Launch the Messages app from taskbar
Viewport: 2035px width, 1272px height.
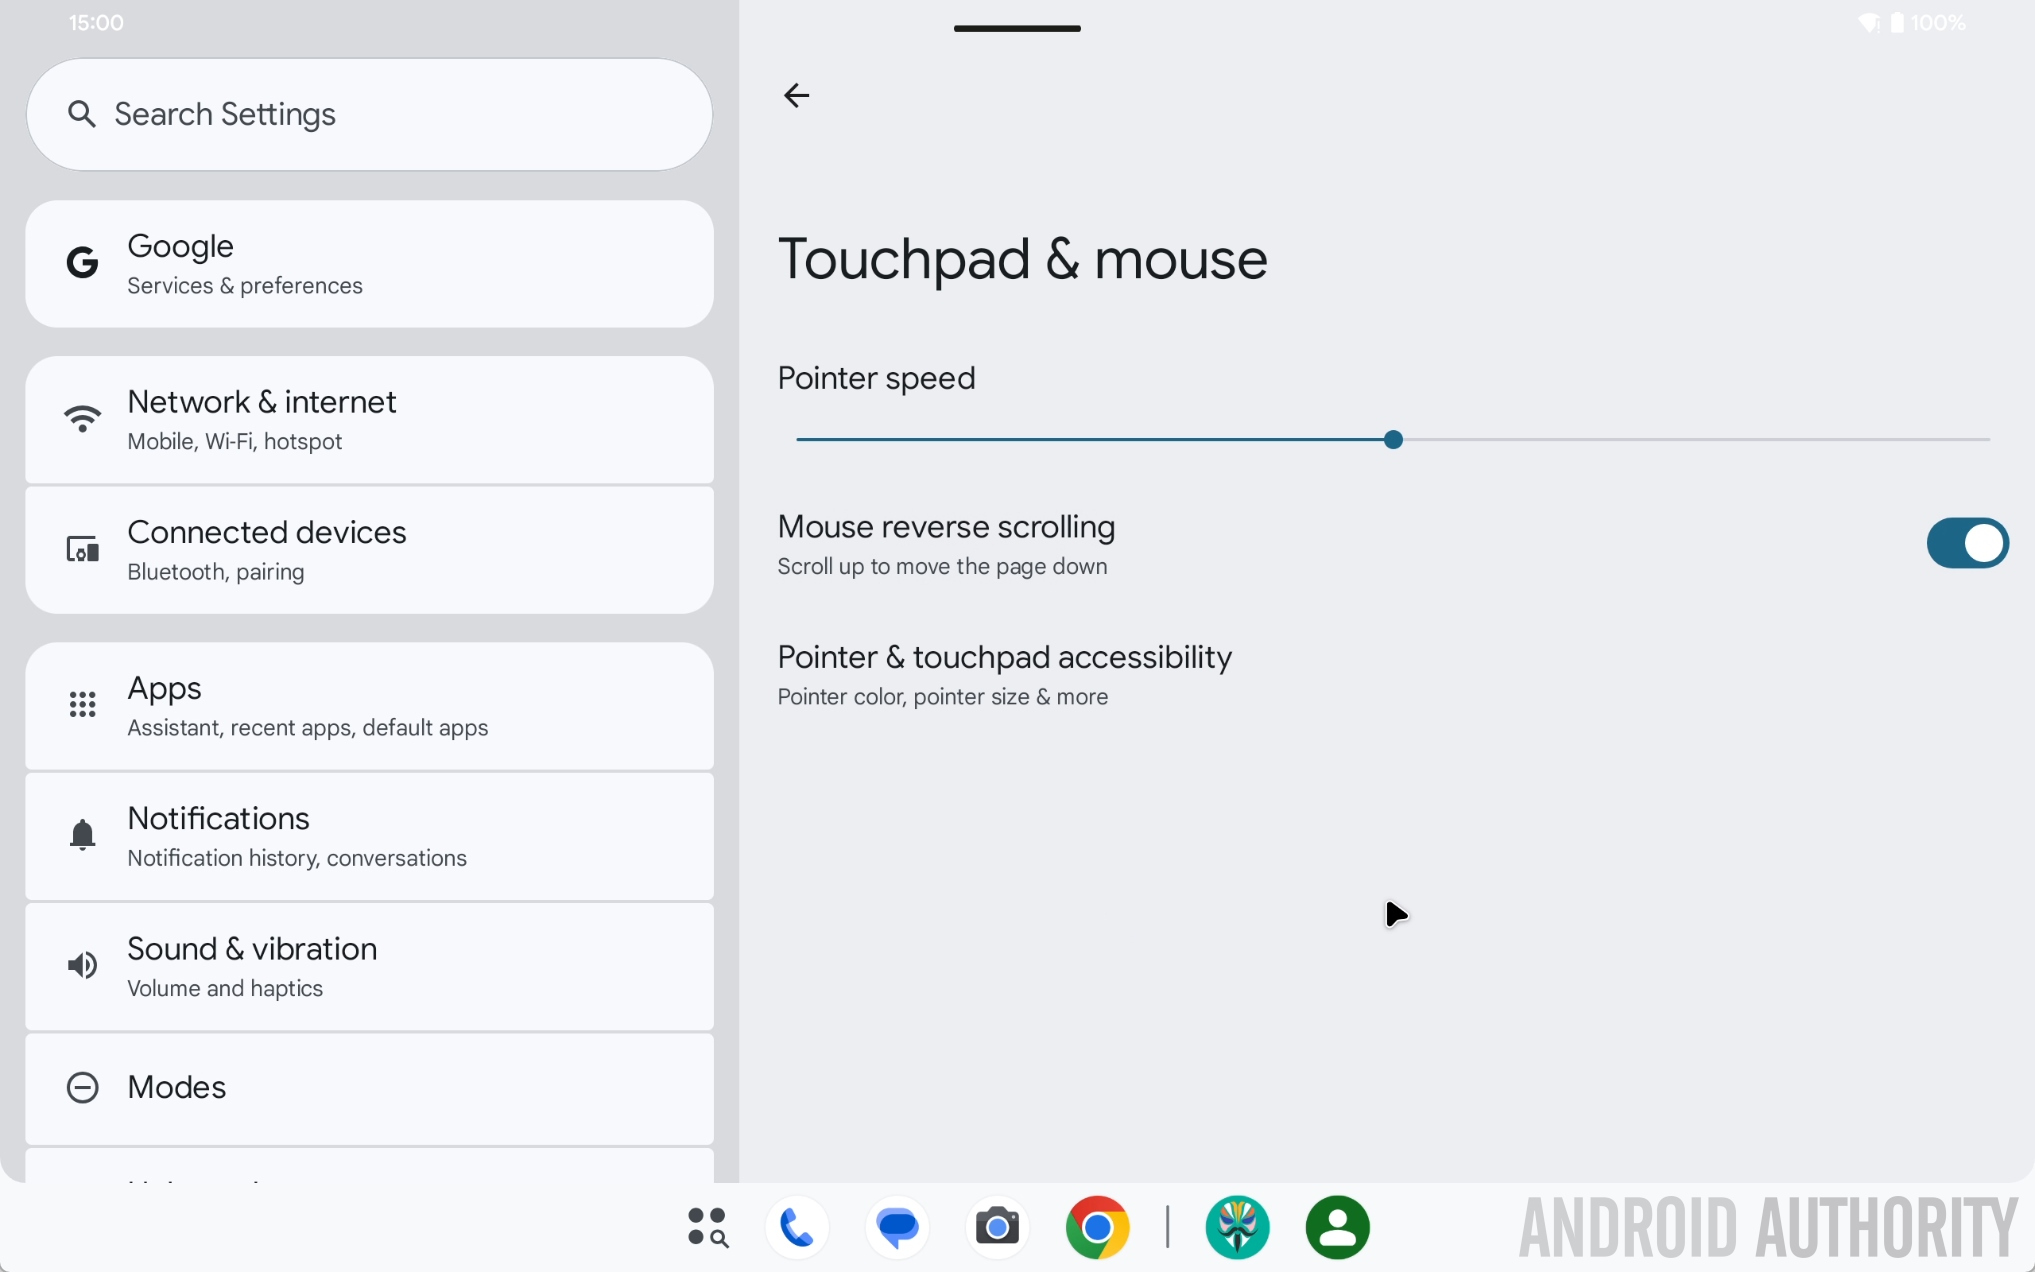click(x=897, y=1227)
